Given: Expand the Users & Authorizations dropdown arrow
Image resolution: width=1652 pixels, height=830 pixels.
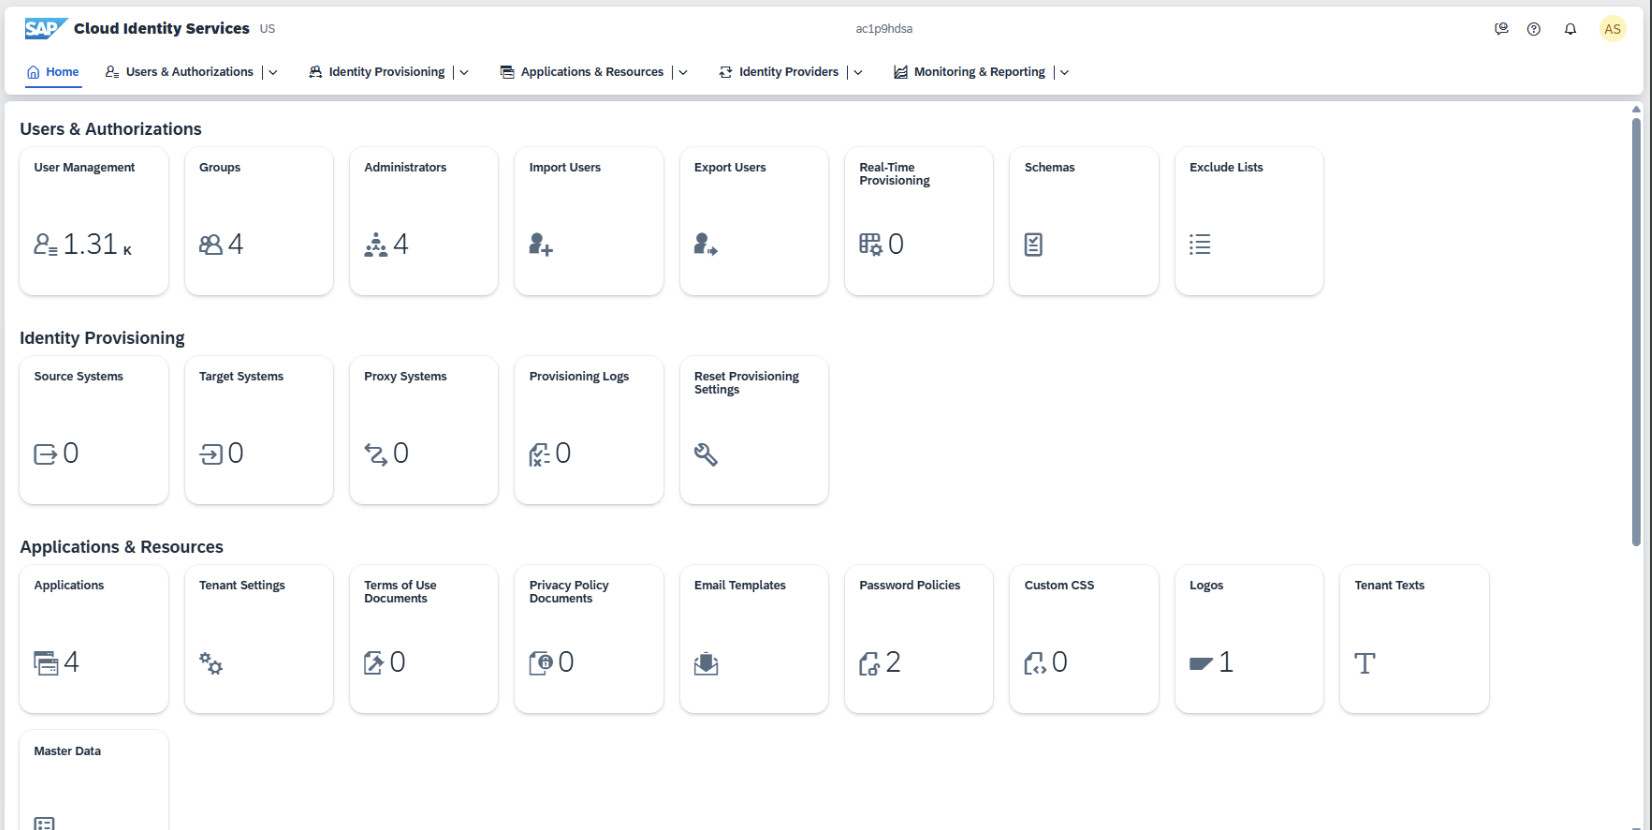Looking at the screenshot, I should (273, 72).
